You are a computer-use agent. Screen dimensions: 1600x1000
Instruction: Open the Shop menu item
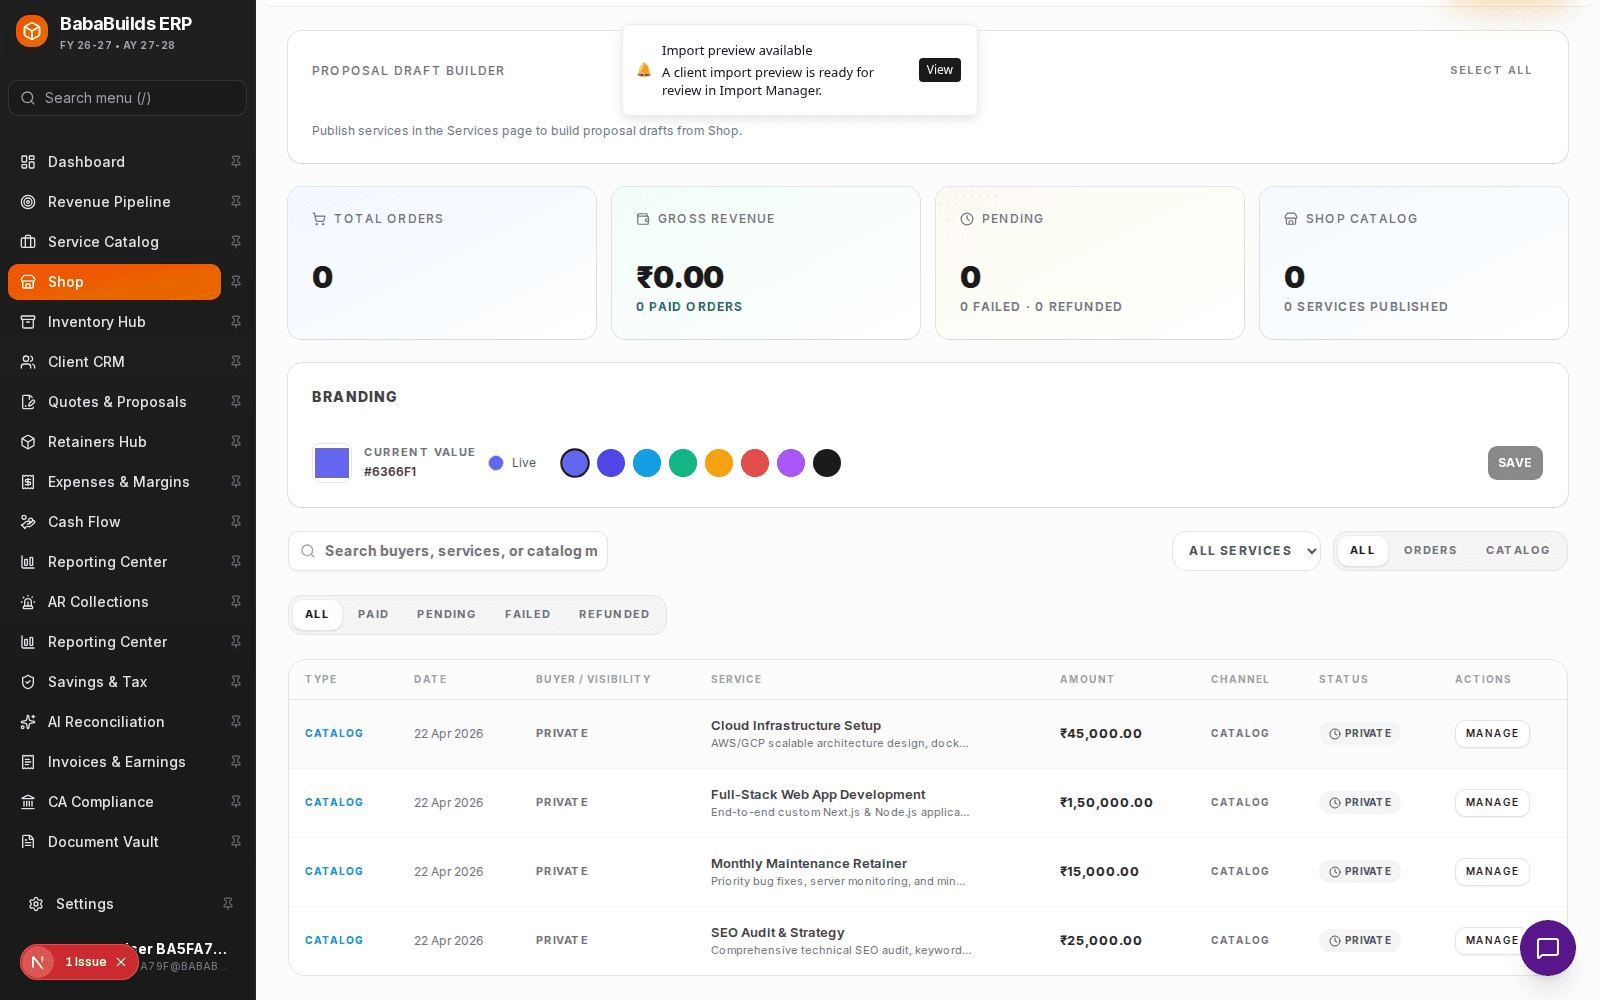coord(114,282)
